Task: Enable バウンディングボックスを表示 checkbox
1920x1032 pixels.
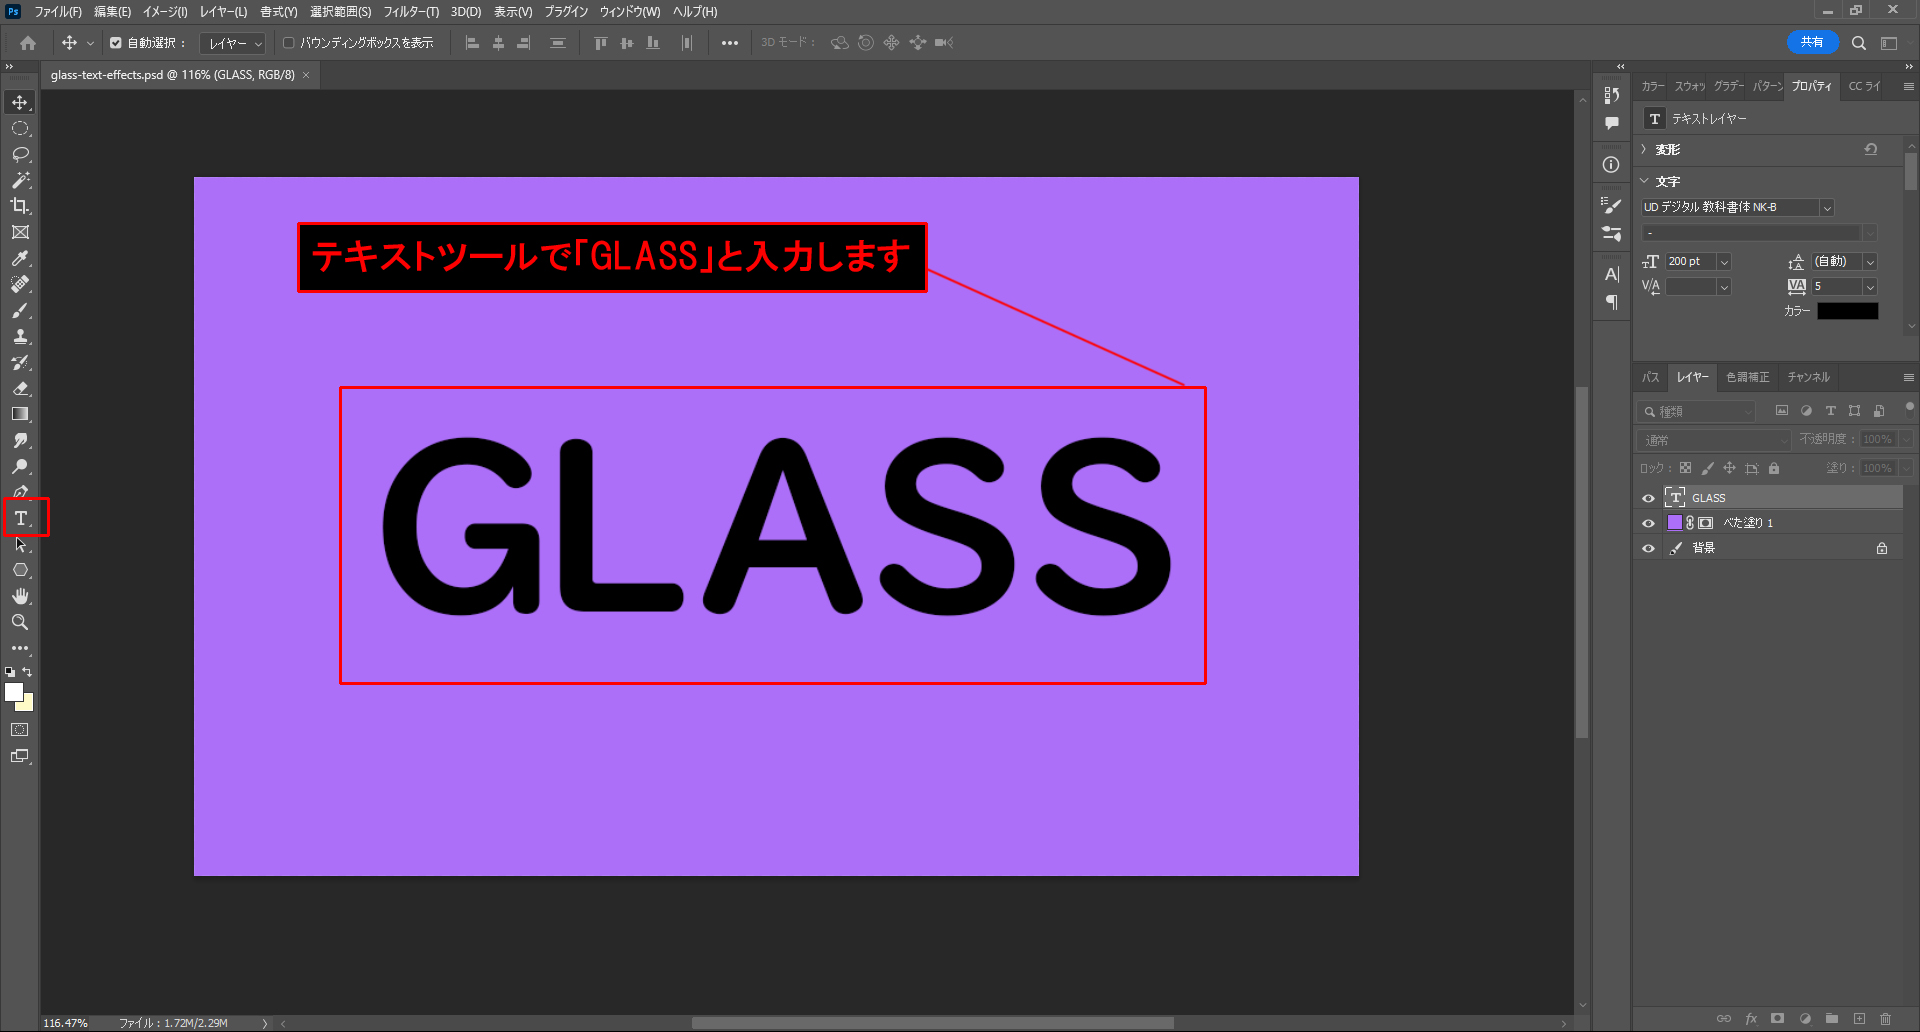Action: pos(289,43)
